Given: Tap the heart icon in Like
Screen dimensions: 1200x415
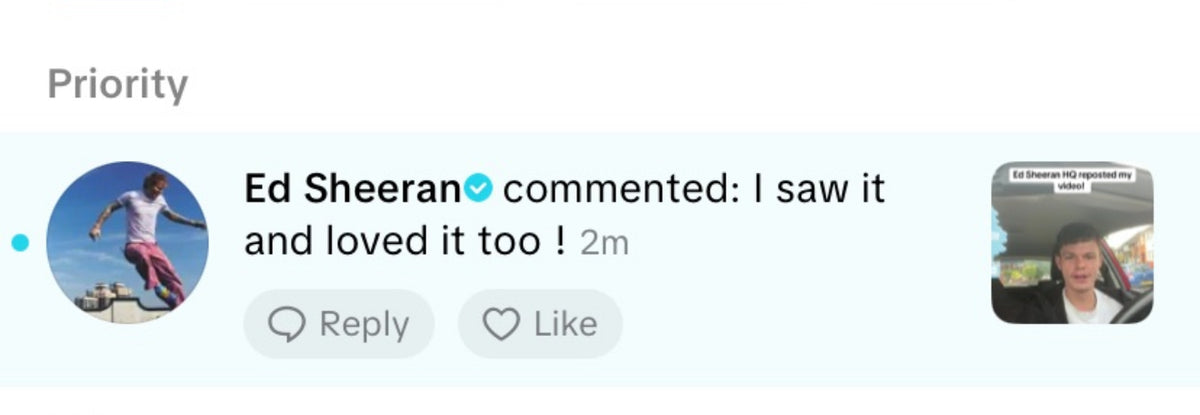Looking at the screenshot, I should click(x=501, y=324).
